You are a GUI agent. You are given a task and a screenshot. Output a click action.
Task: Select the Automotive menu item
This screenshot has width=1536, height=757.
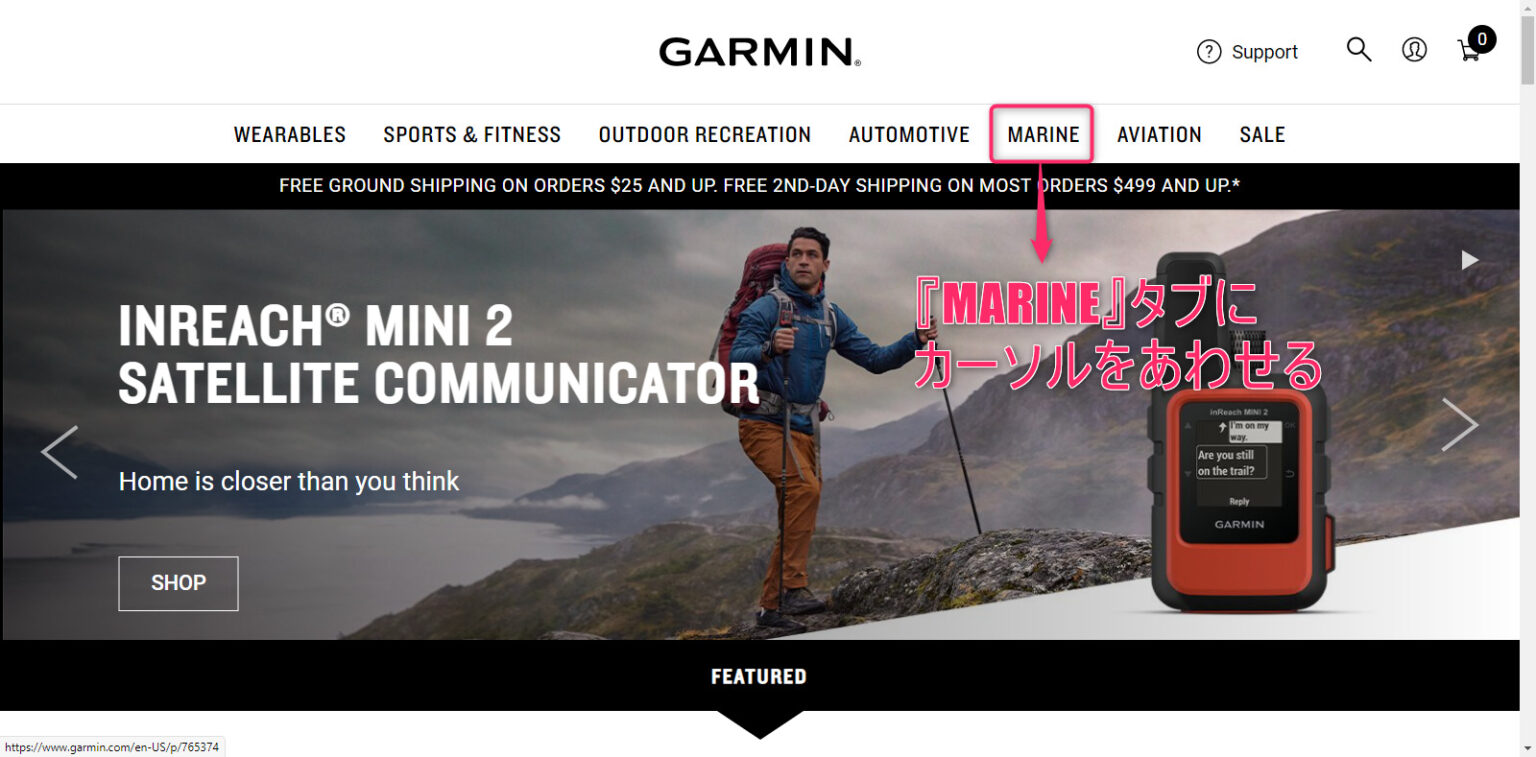909,134
